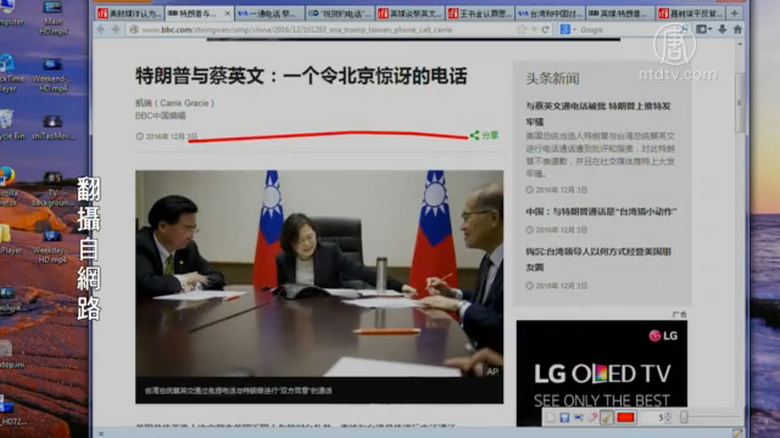Click the blue save floppy disk icon
780x438 pixels.
pos(565,417)
